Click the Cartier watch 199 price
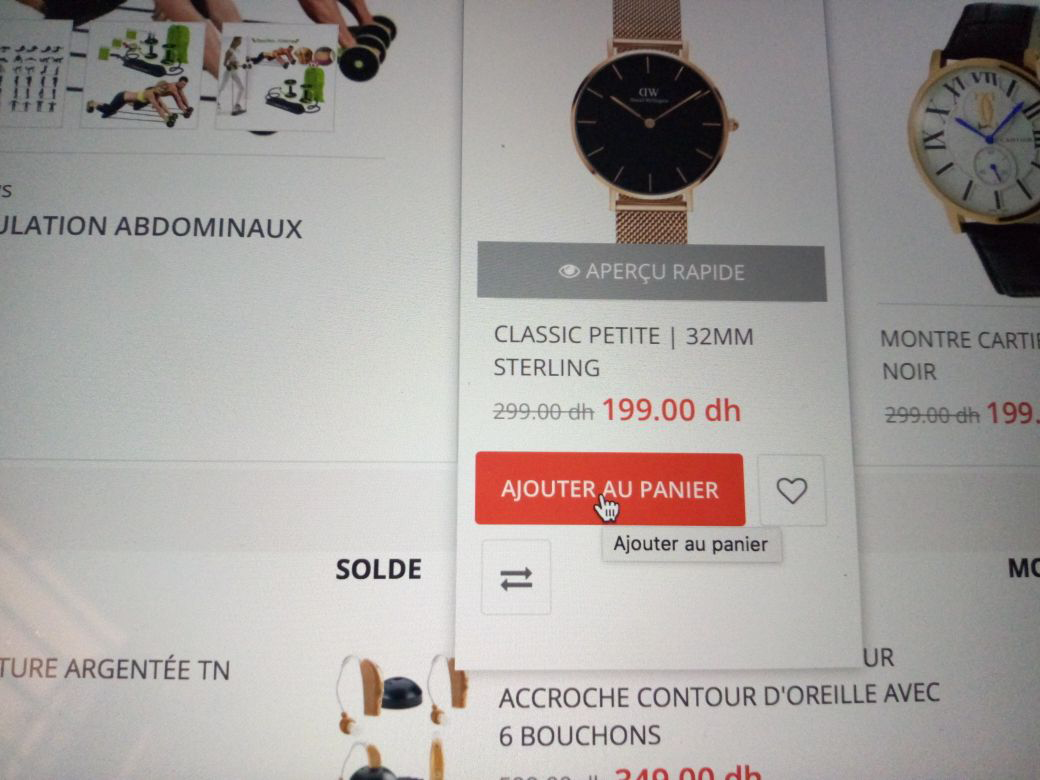This screenshot has height=780, width=1040. click(1013, 413)
